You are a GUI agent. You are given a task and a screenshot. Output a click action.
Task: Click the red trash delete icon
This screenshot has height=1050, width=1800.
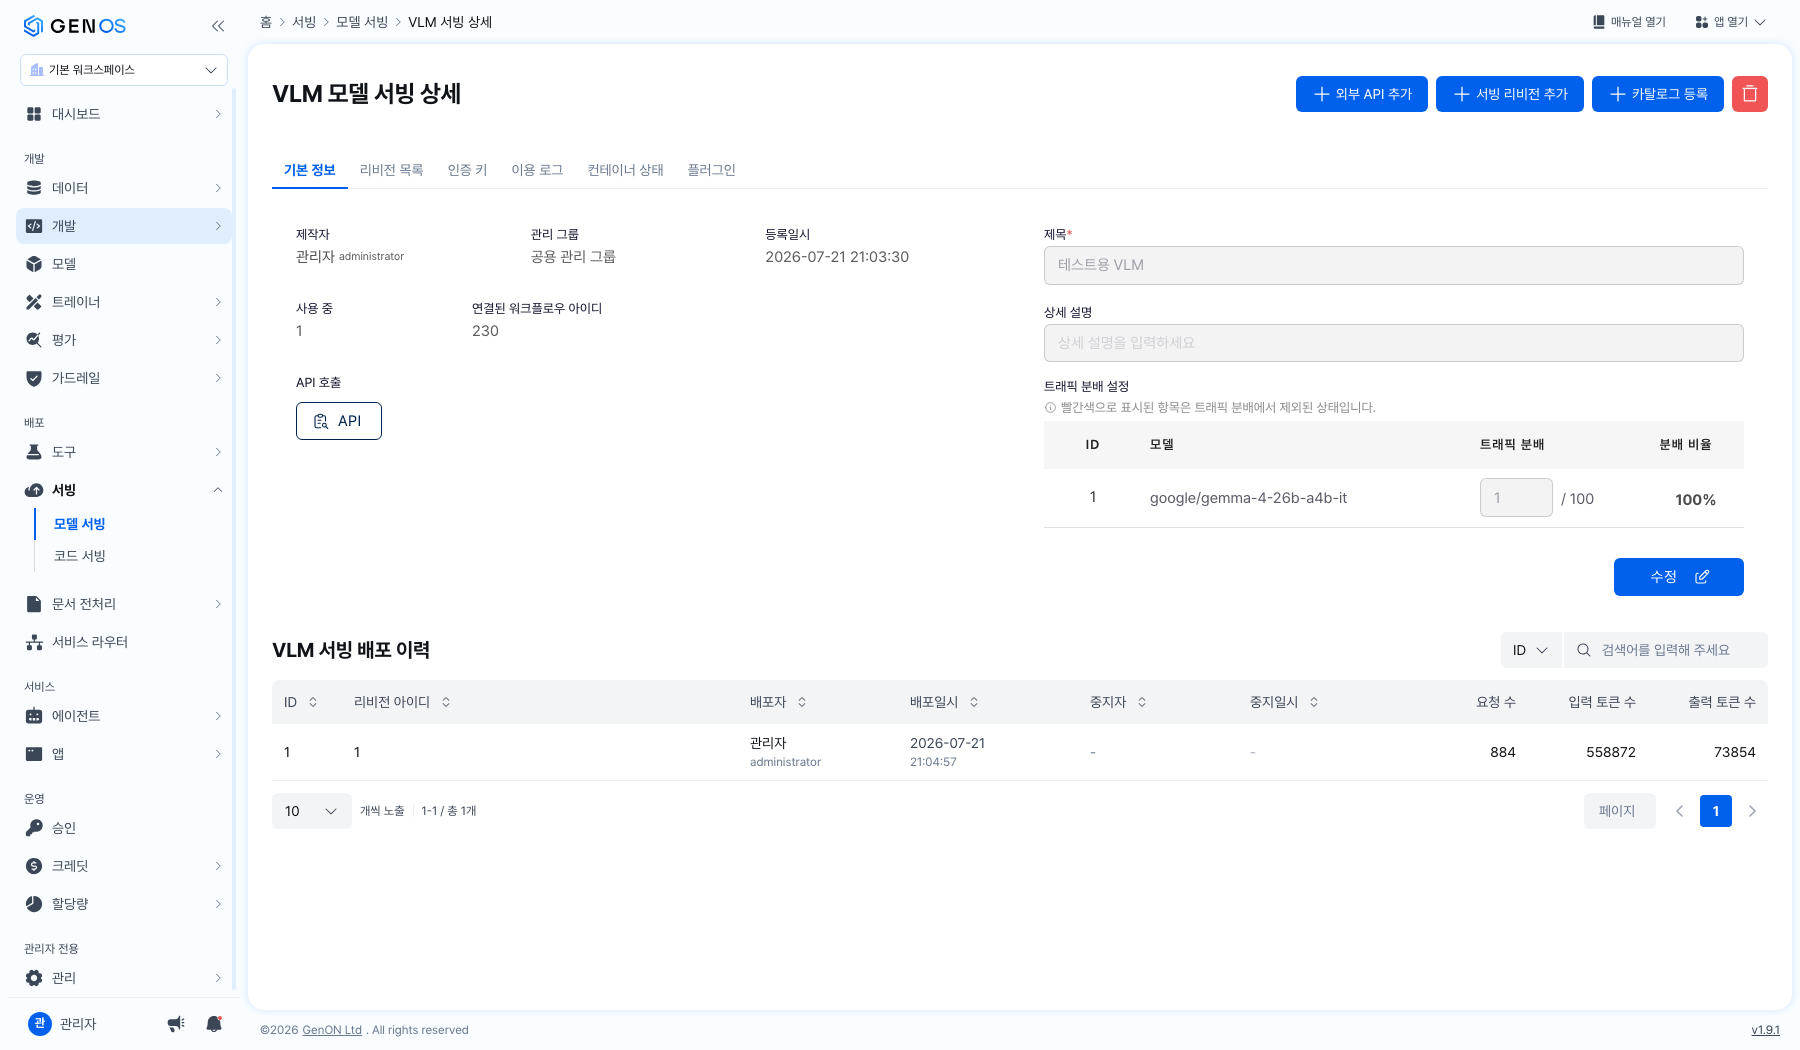click(x=1750, y=94)
